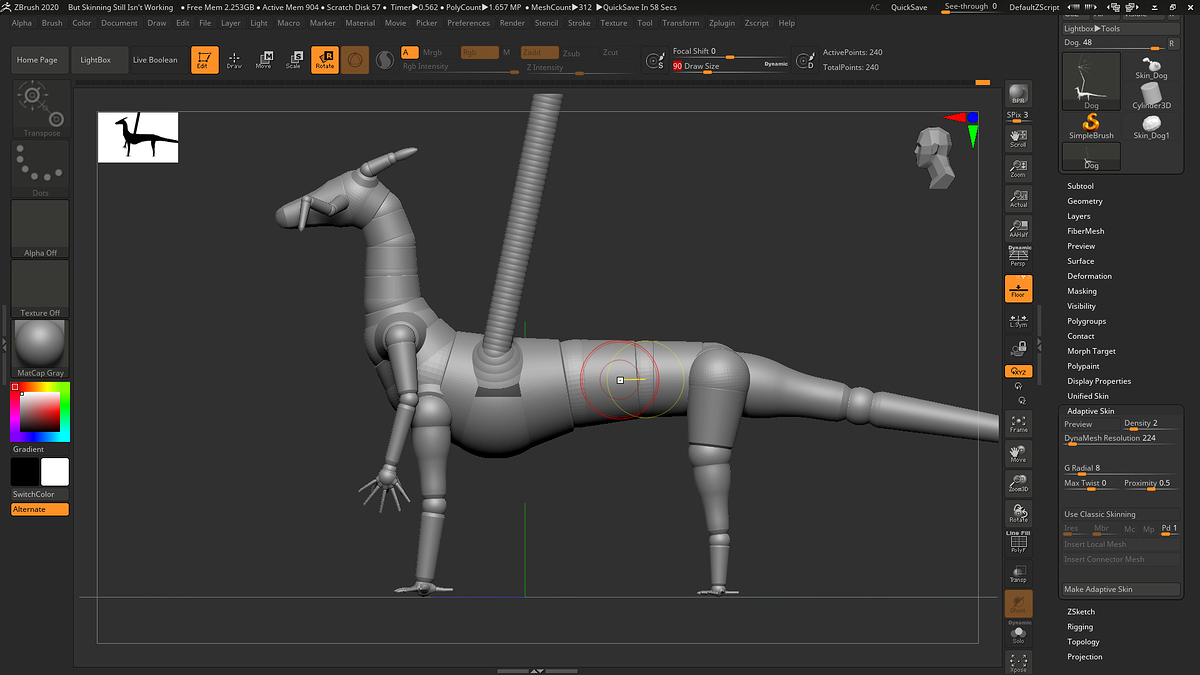Expand the Masking section
Image resolution: width=1200 pixels, height=675 pixels.
pos(1082,291)
